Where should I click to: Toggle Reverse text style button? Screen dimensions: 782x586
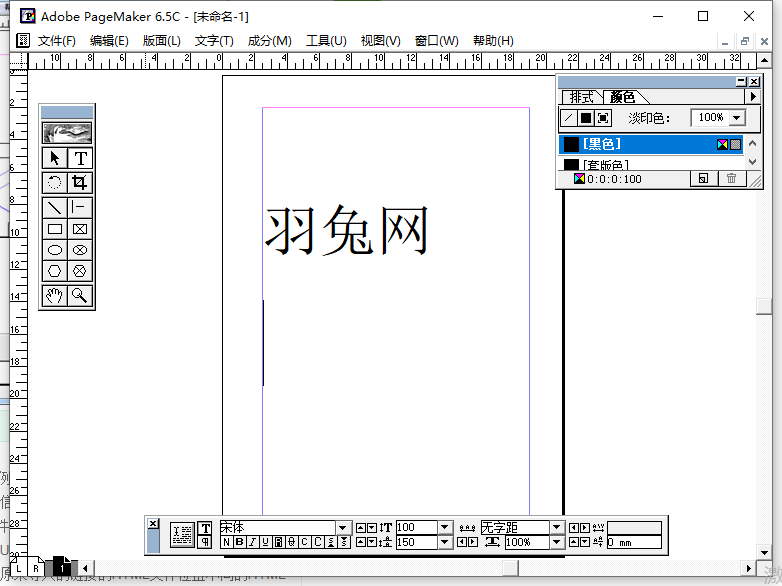click(278, 542)
